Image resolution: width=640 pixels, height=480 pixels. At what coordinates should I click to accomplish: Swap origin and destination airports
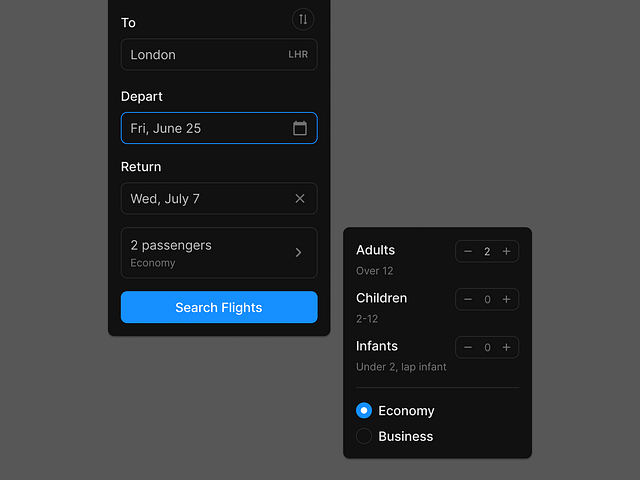[x=303, y=19]
